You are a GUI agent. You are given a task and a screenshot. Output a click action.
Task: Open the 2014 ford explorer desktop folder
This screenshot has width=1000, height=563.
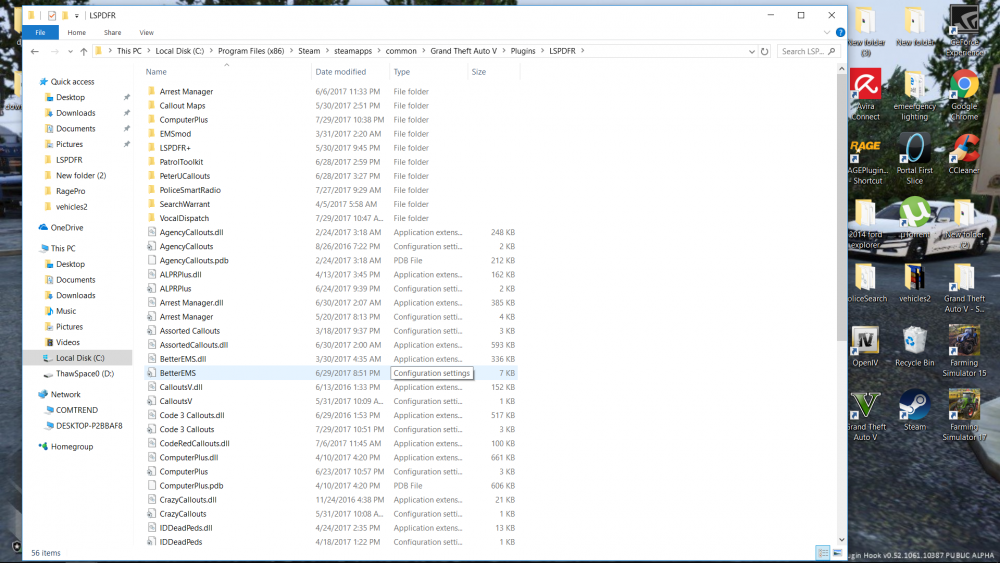click(x=865, y=223)
